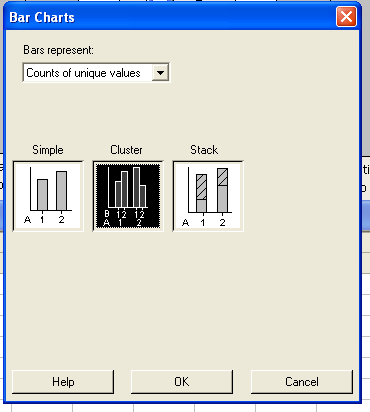370x412 pixels.
Task: Click the 'Bars represent:' label
Action: (58, 50)
